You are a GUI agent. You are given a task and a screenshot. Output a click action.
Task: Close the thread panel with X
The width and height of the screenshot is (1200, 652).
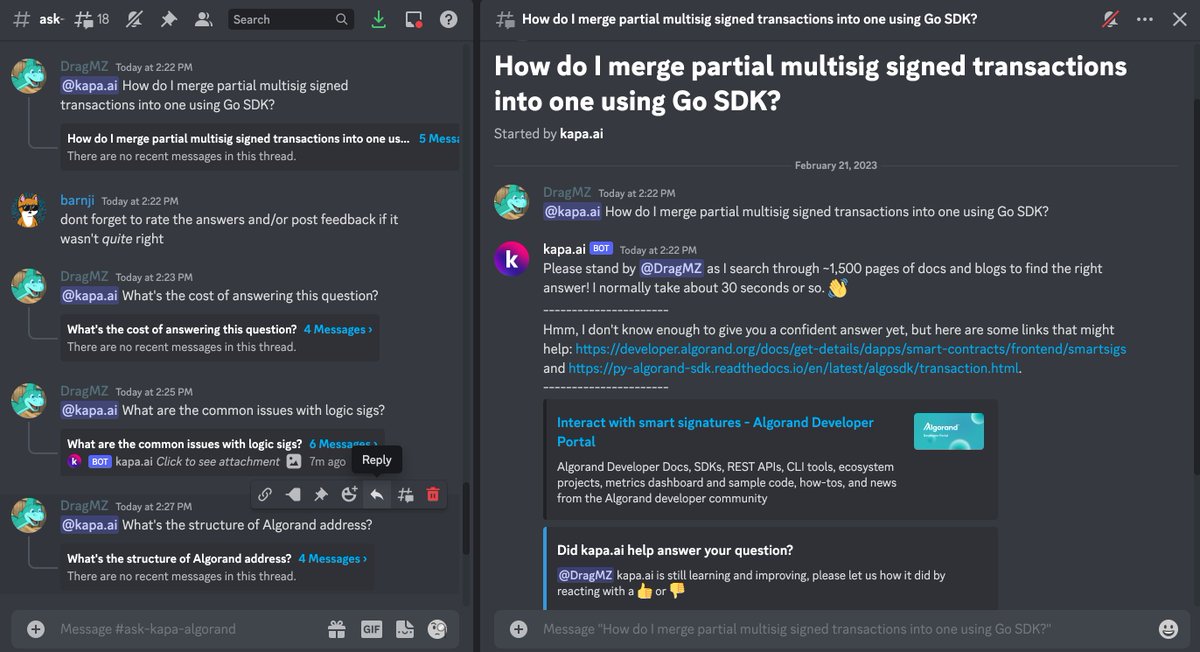click(1179, 19)
